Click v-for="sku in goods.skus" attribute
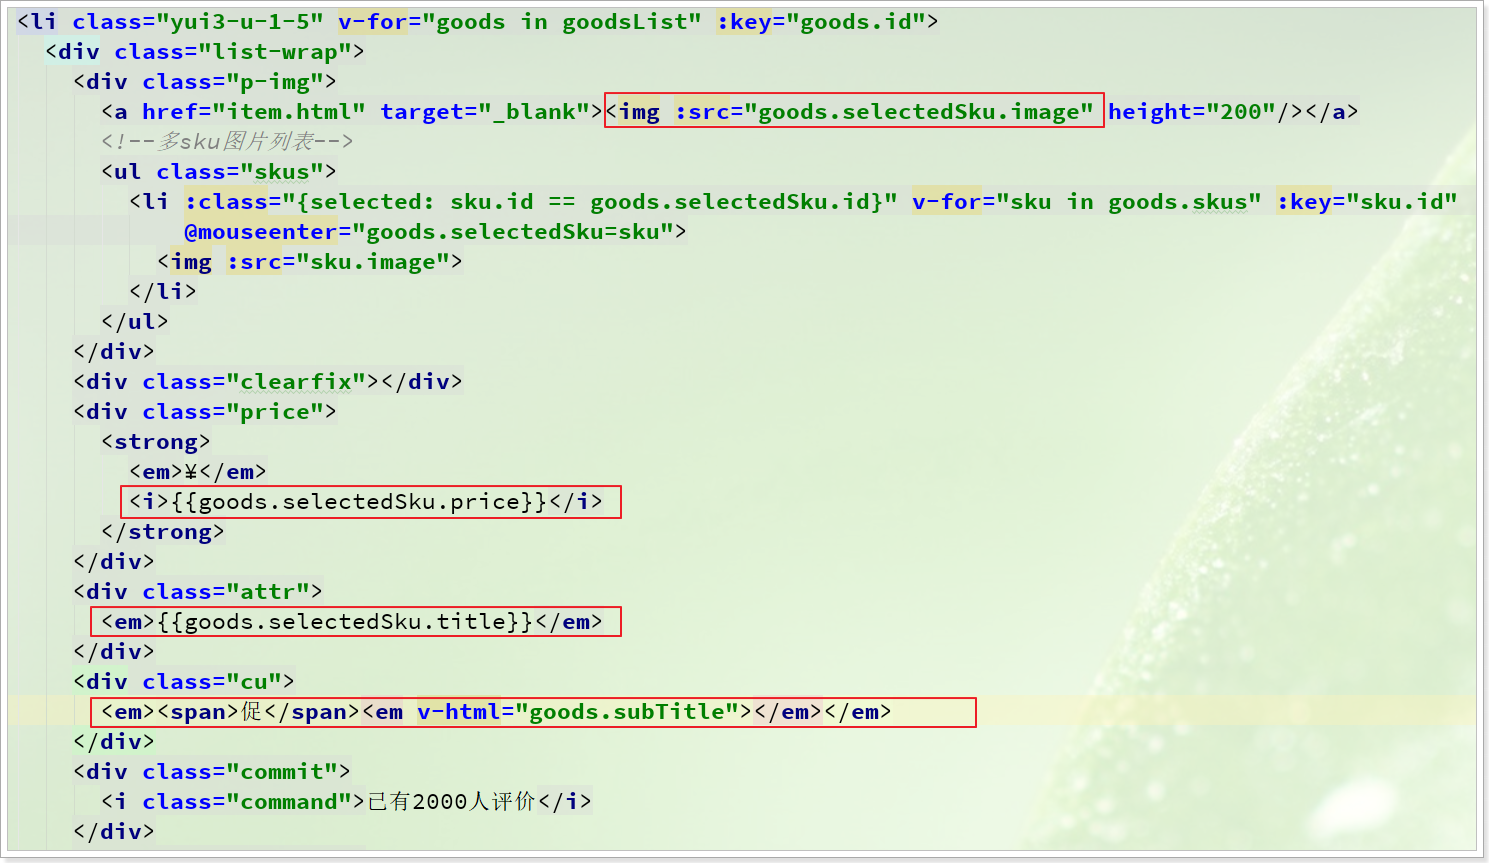 tap(1087, 202)
